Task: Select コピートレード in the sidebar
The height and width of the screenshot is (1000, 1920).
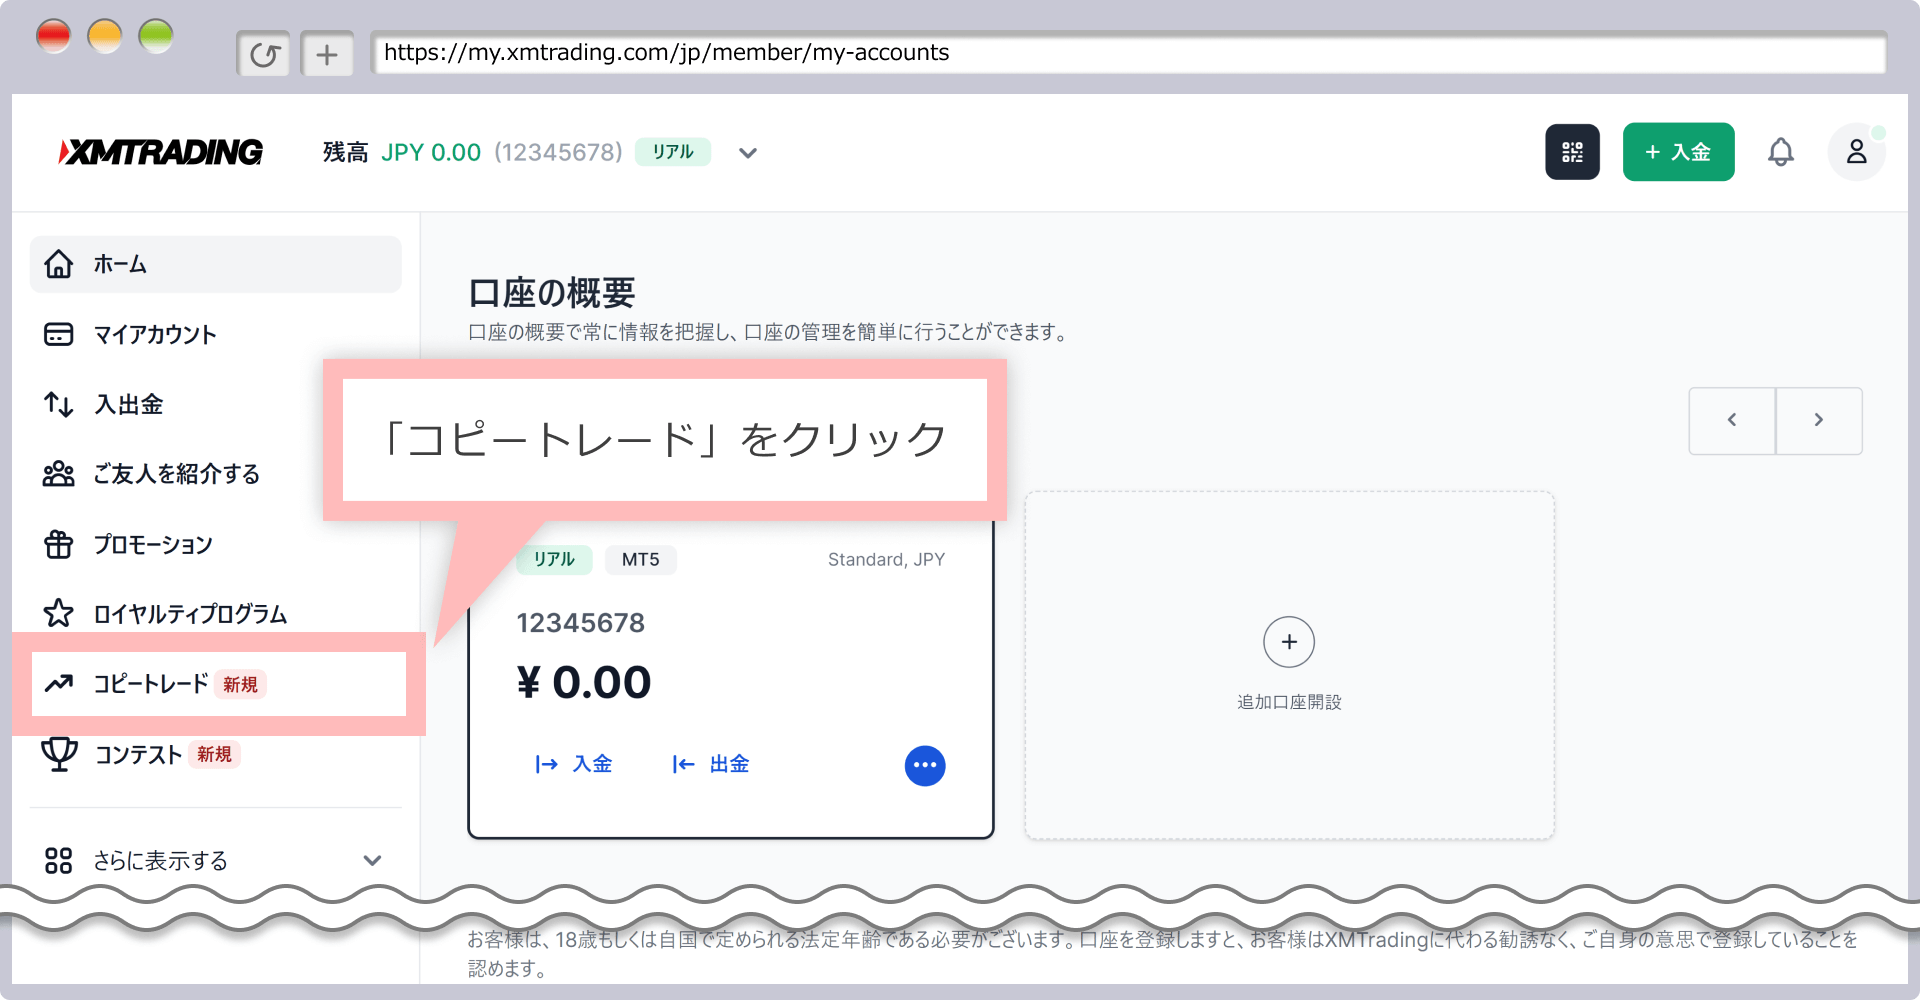Action: click(150, 684)
